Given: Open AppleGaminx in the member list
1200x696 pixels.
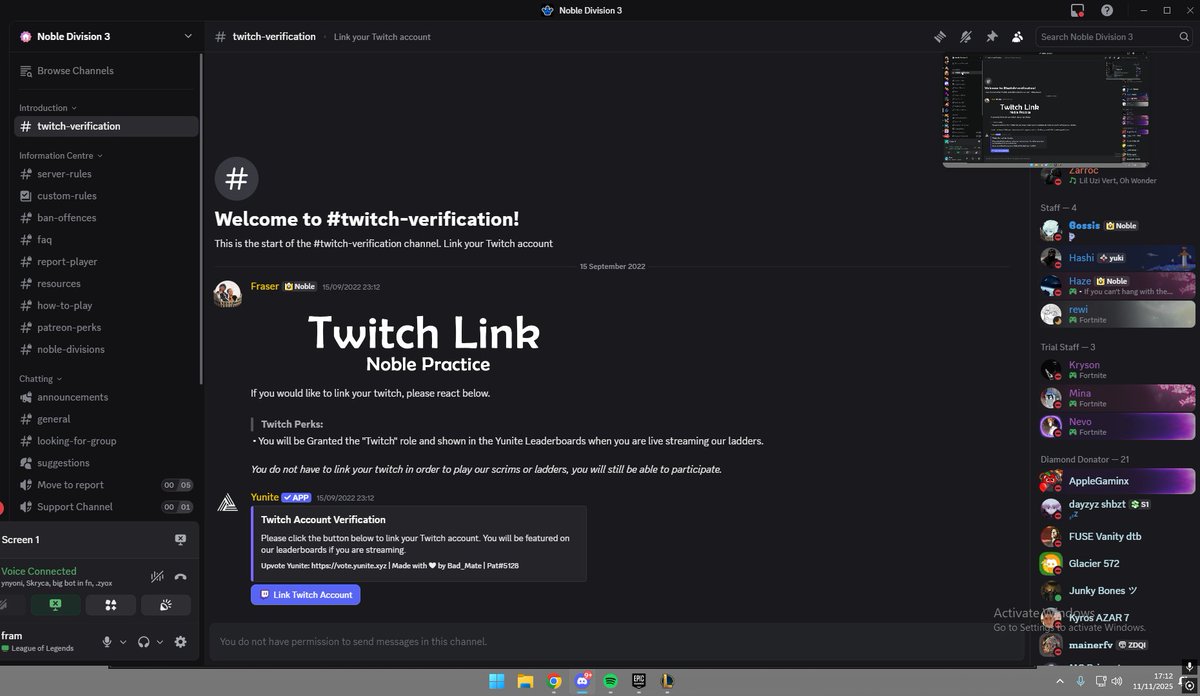Looking at the screenshot, I should (x=1117, y=481).
